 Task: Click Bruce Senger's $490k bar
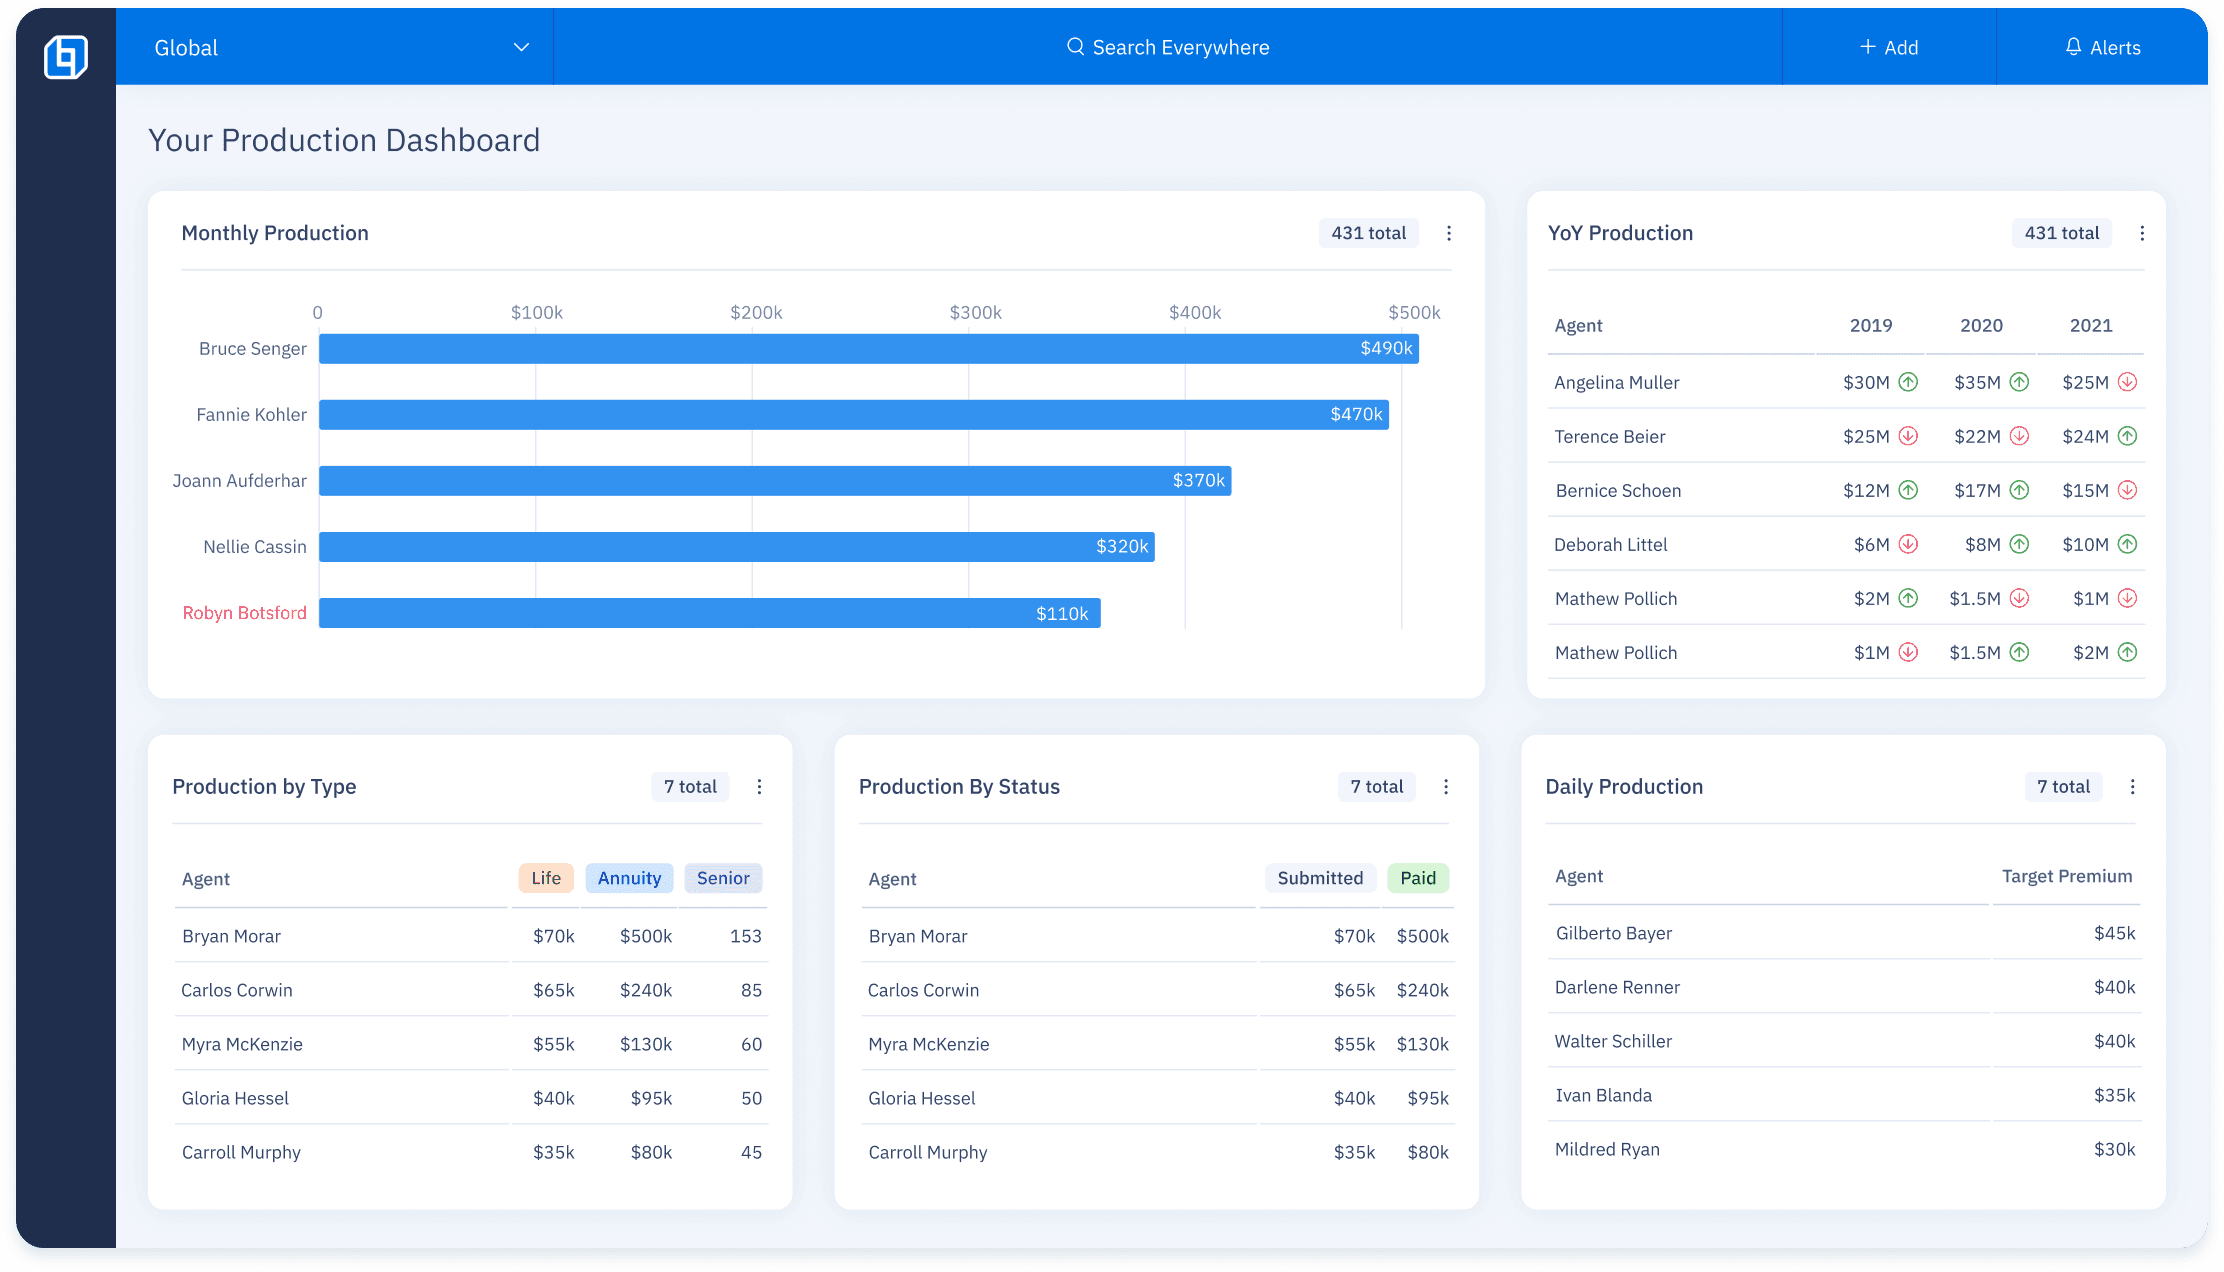(868, 349)
